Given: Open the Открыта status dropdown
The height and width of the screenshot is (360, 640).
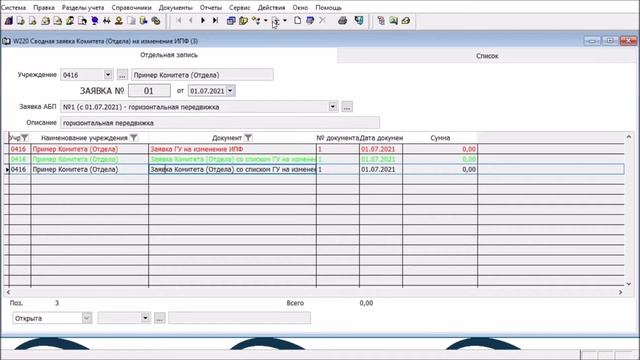Looking at the screenshot, I should [x=87, y=318].
